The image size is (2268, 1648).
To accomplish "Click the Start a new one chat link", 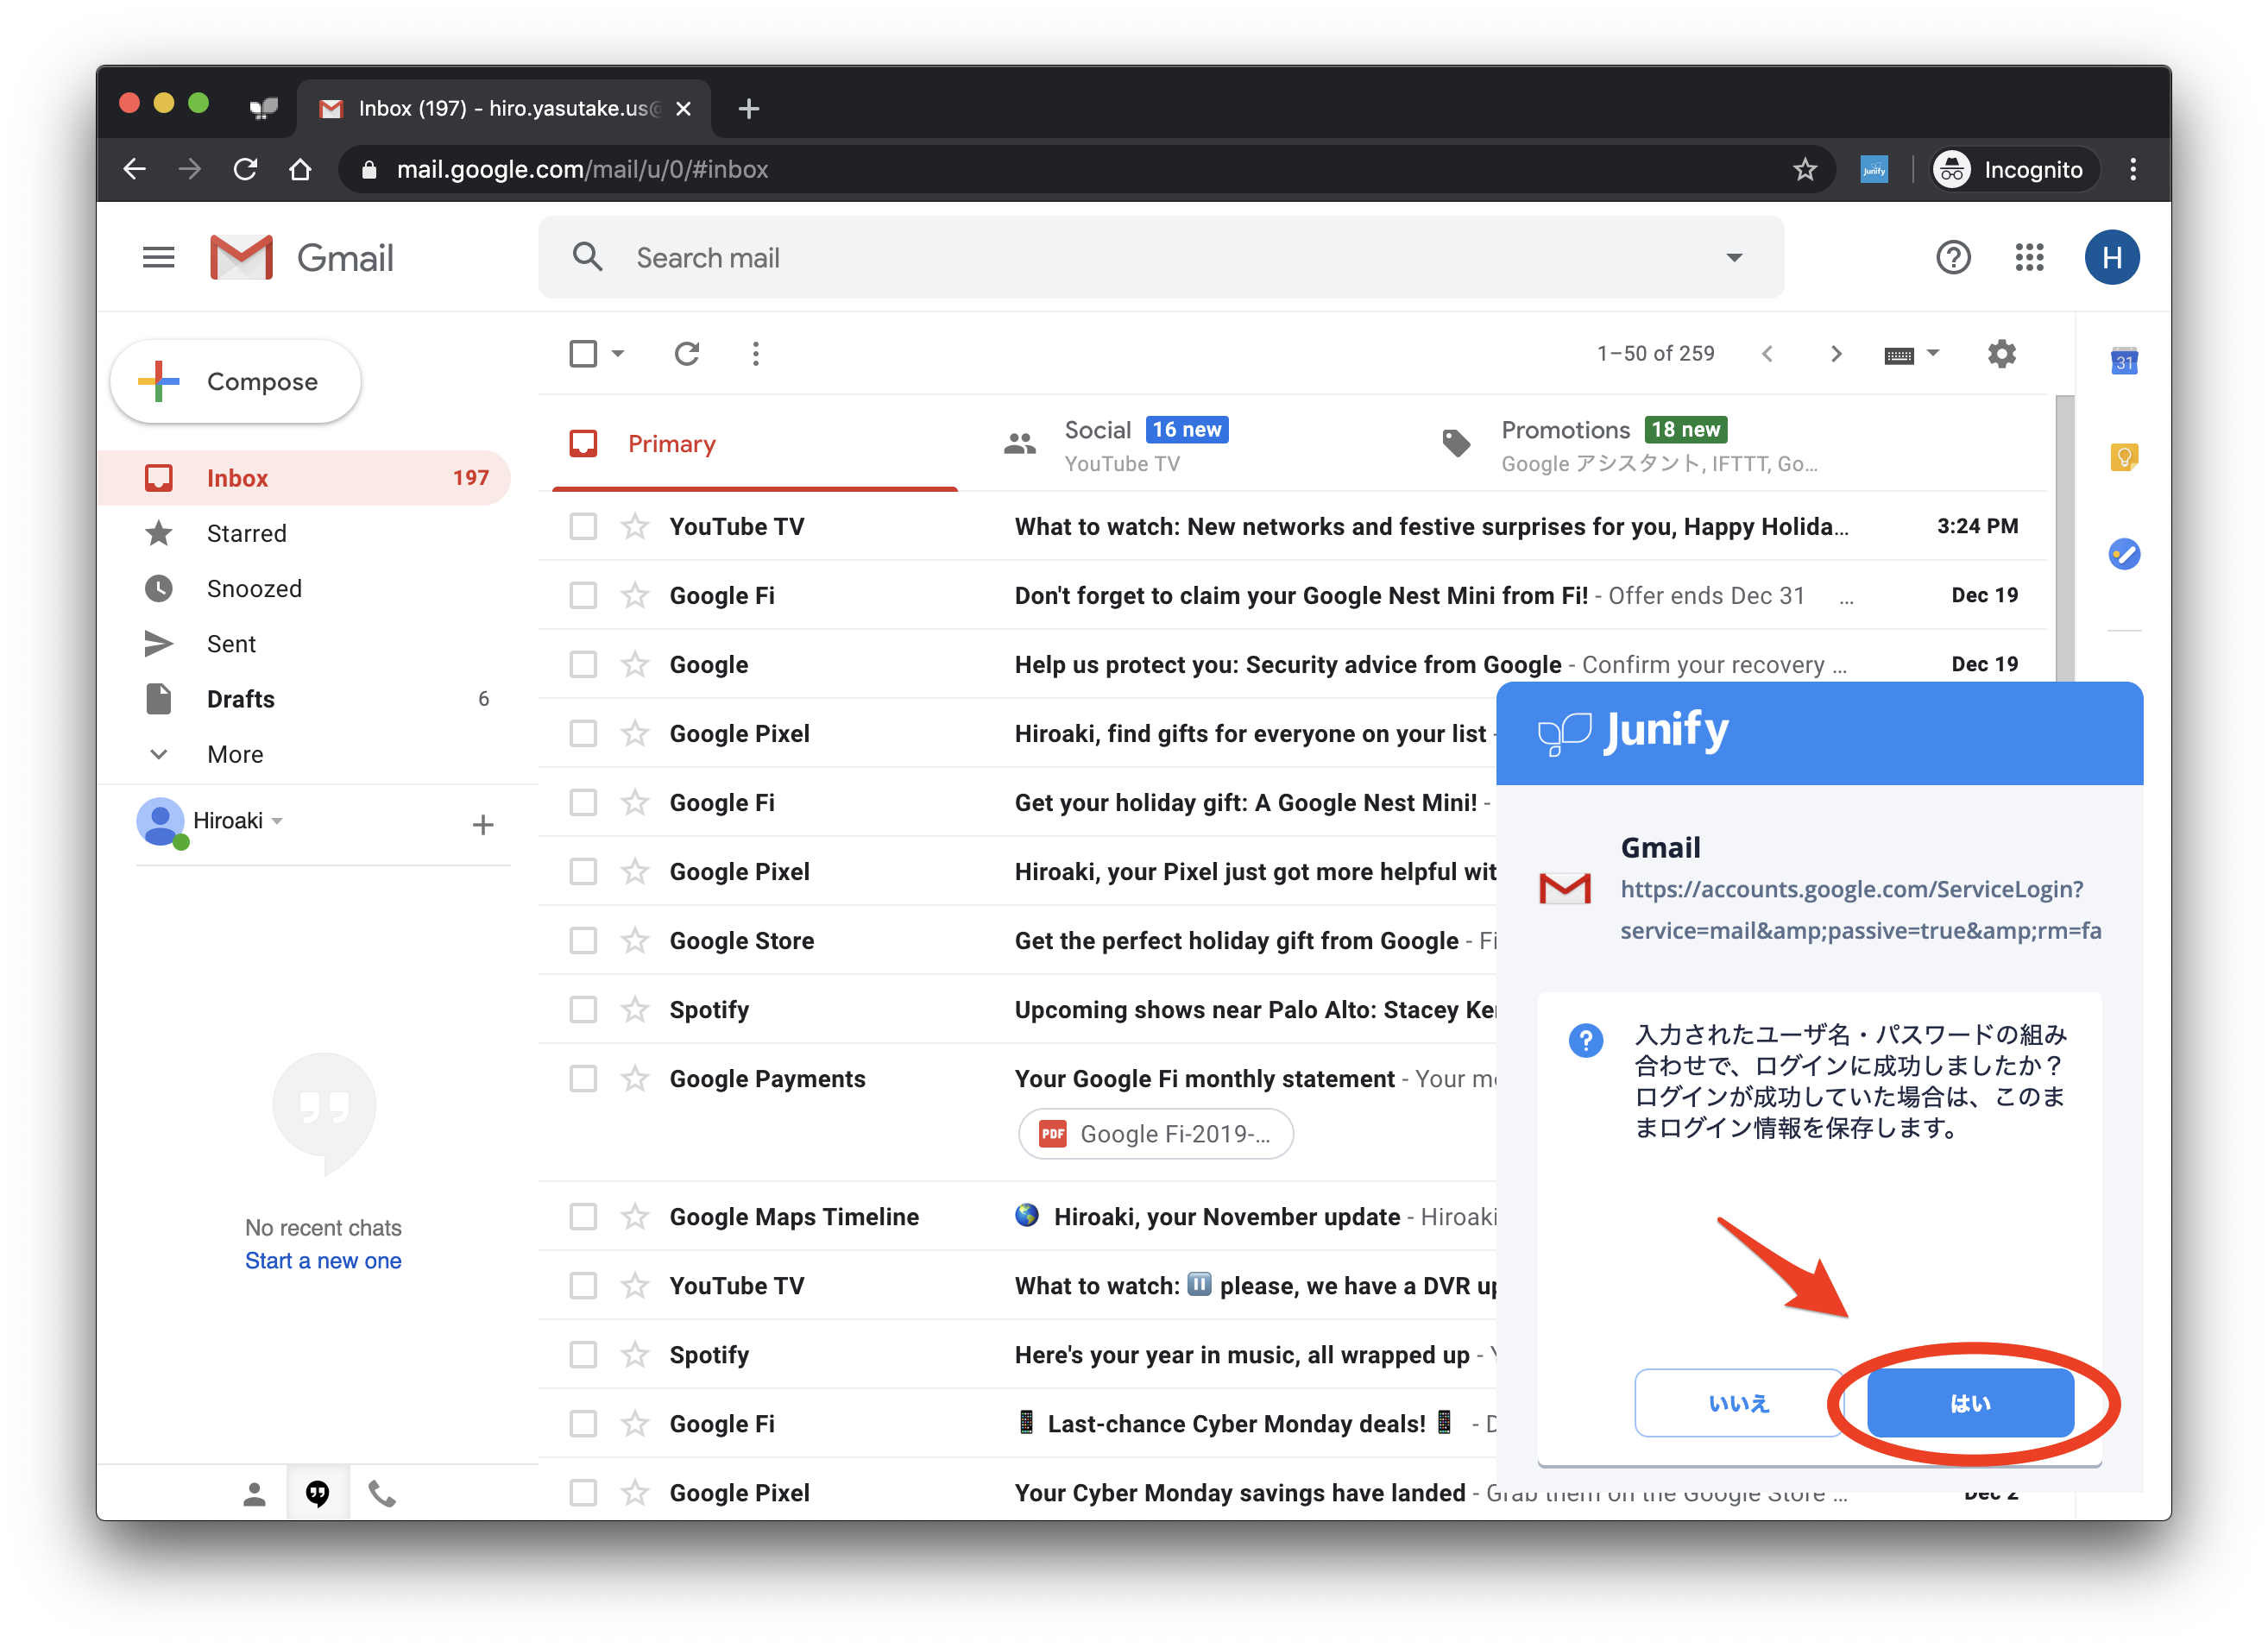I will [x=323, y=1260].
